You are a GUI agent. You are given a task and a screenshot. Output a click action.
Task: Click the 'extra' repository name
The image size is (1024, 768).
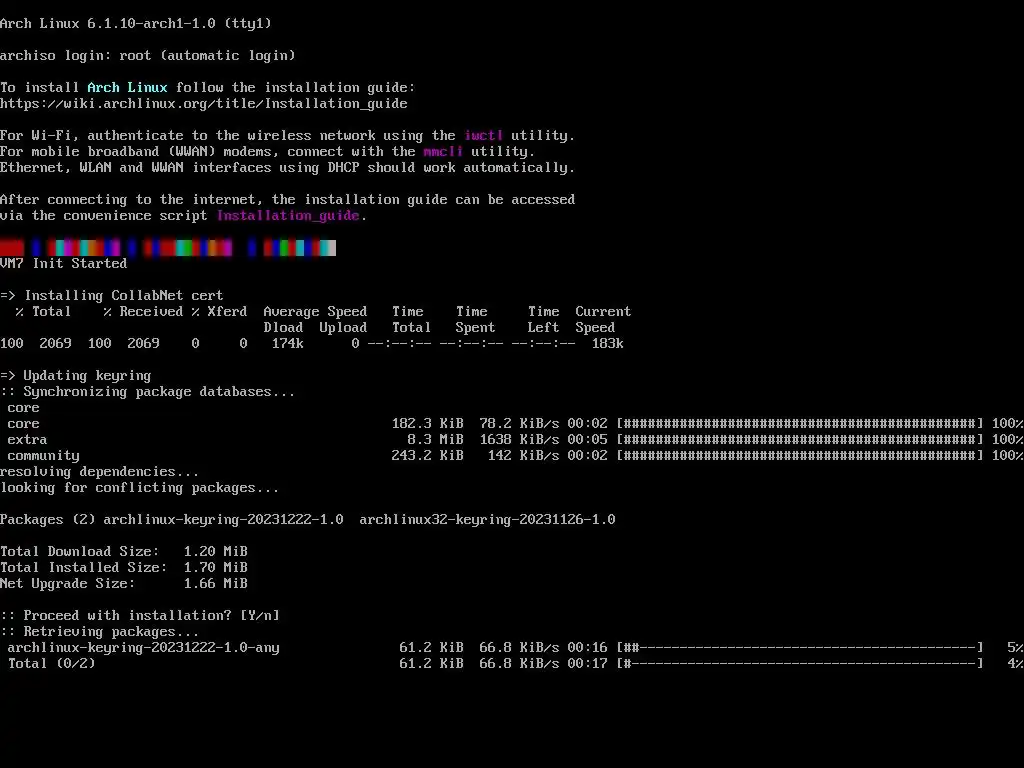point(27,440)
